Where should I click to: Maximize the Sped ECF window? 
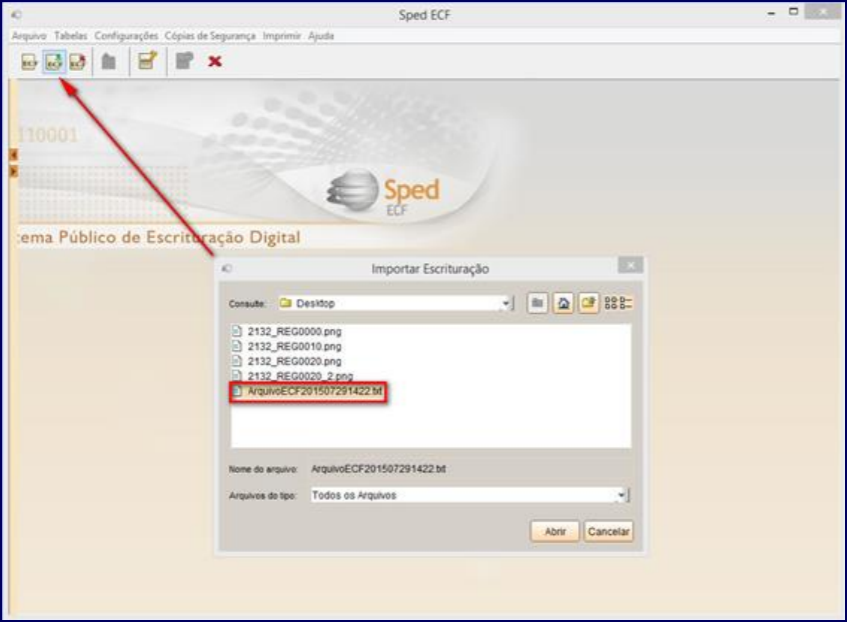coord(793,12)
